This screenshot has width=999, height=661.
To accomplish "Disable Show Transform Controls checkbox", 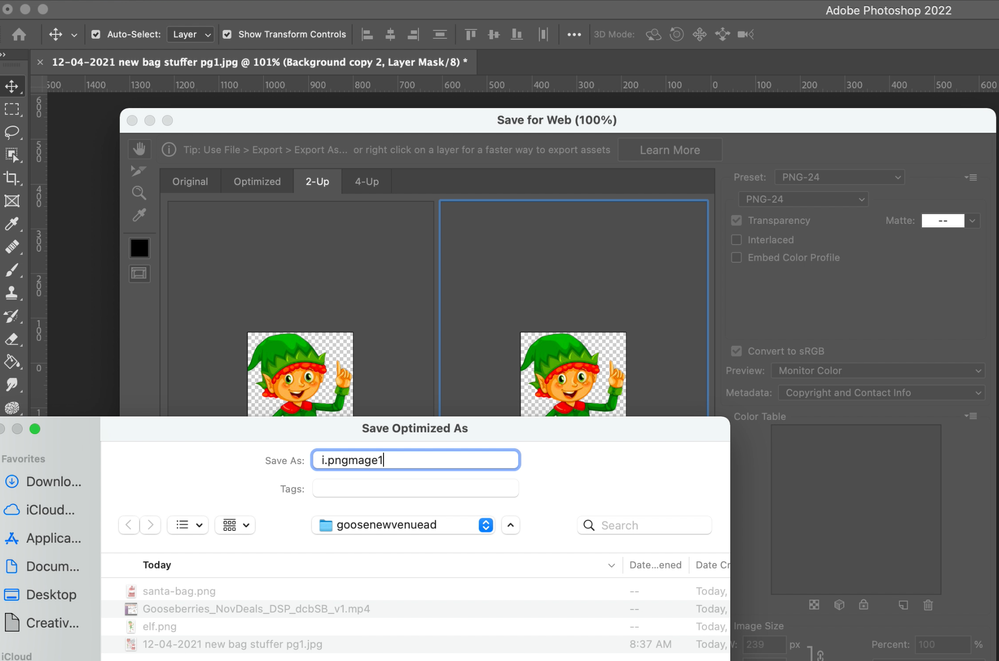I will tap(227, 34).
